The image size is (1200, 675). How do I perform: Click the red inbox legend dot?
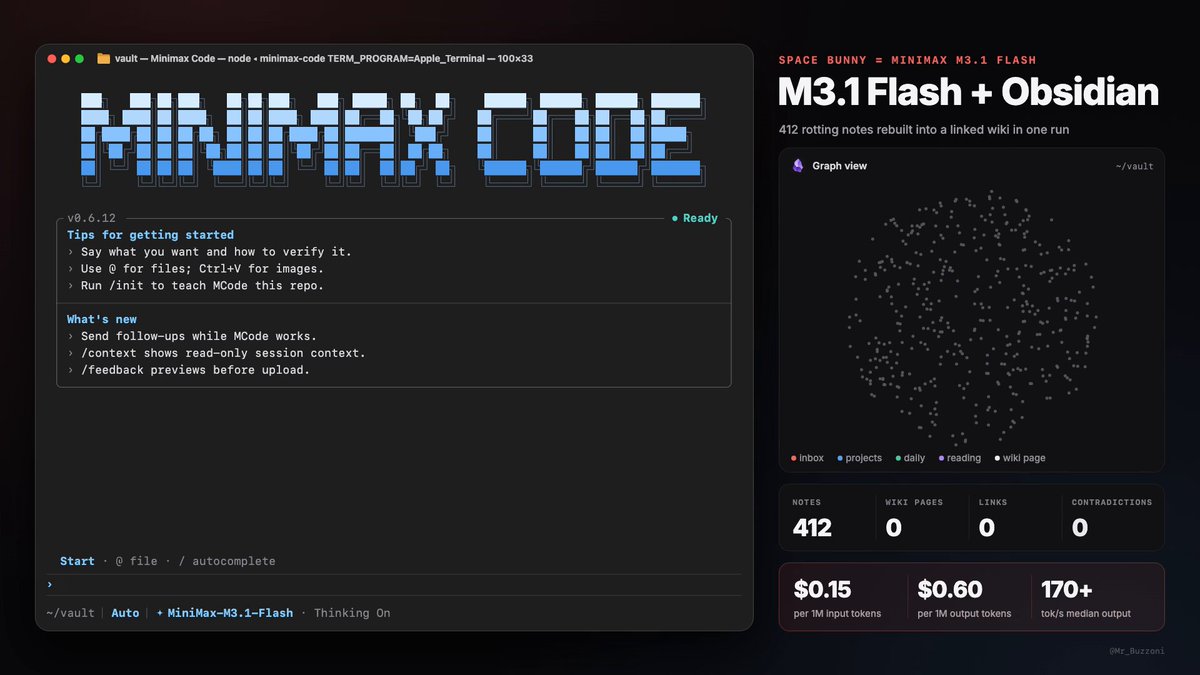(794, 458)
